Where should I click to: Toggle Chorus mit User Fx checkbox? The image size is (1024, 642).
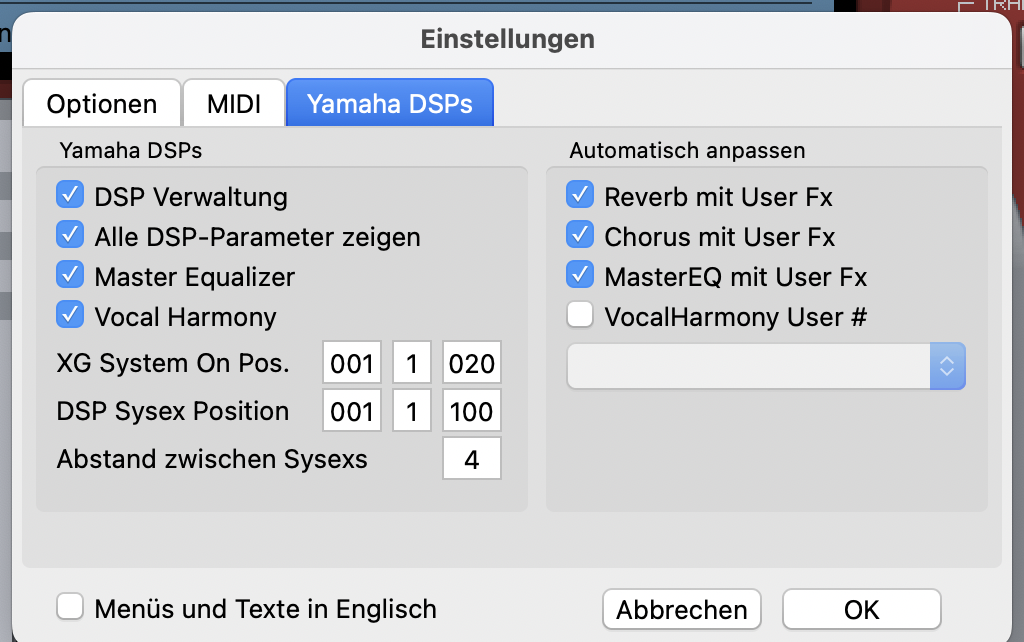580,236
